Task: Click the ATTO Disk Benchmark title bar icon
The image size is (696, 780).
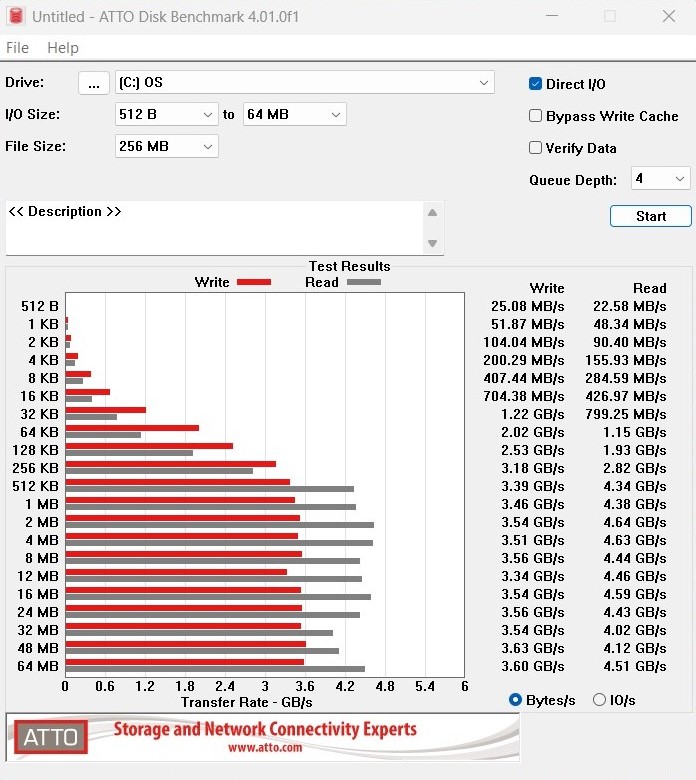Action: (x=16, y=16)
